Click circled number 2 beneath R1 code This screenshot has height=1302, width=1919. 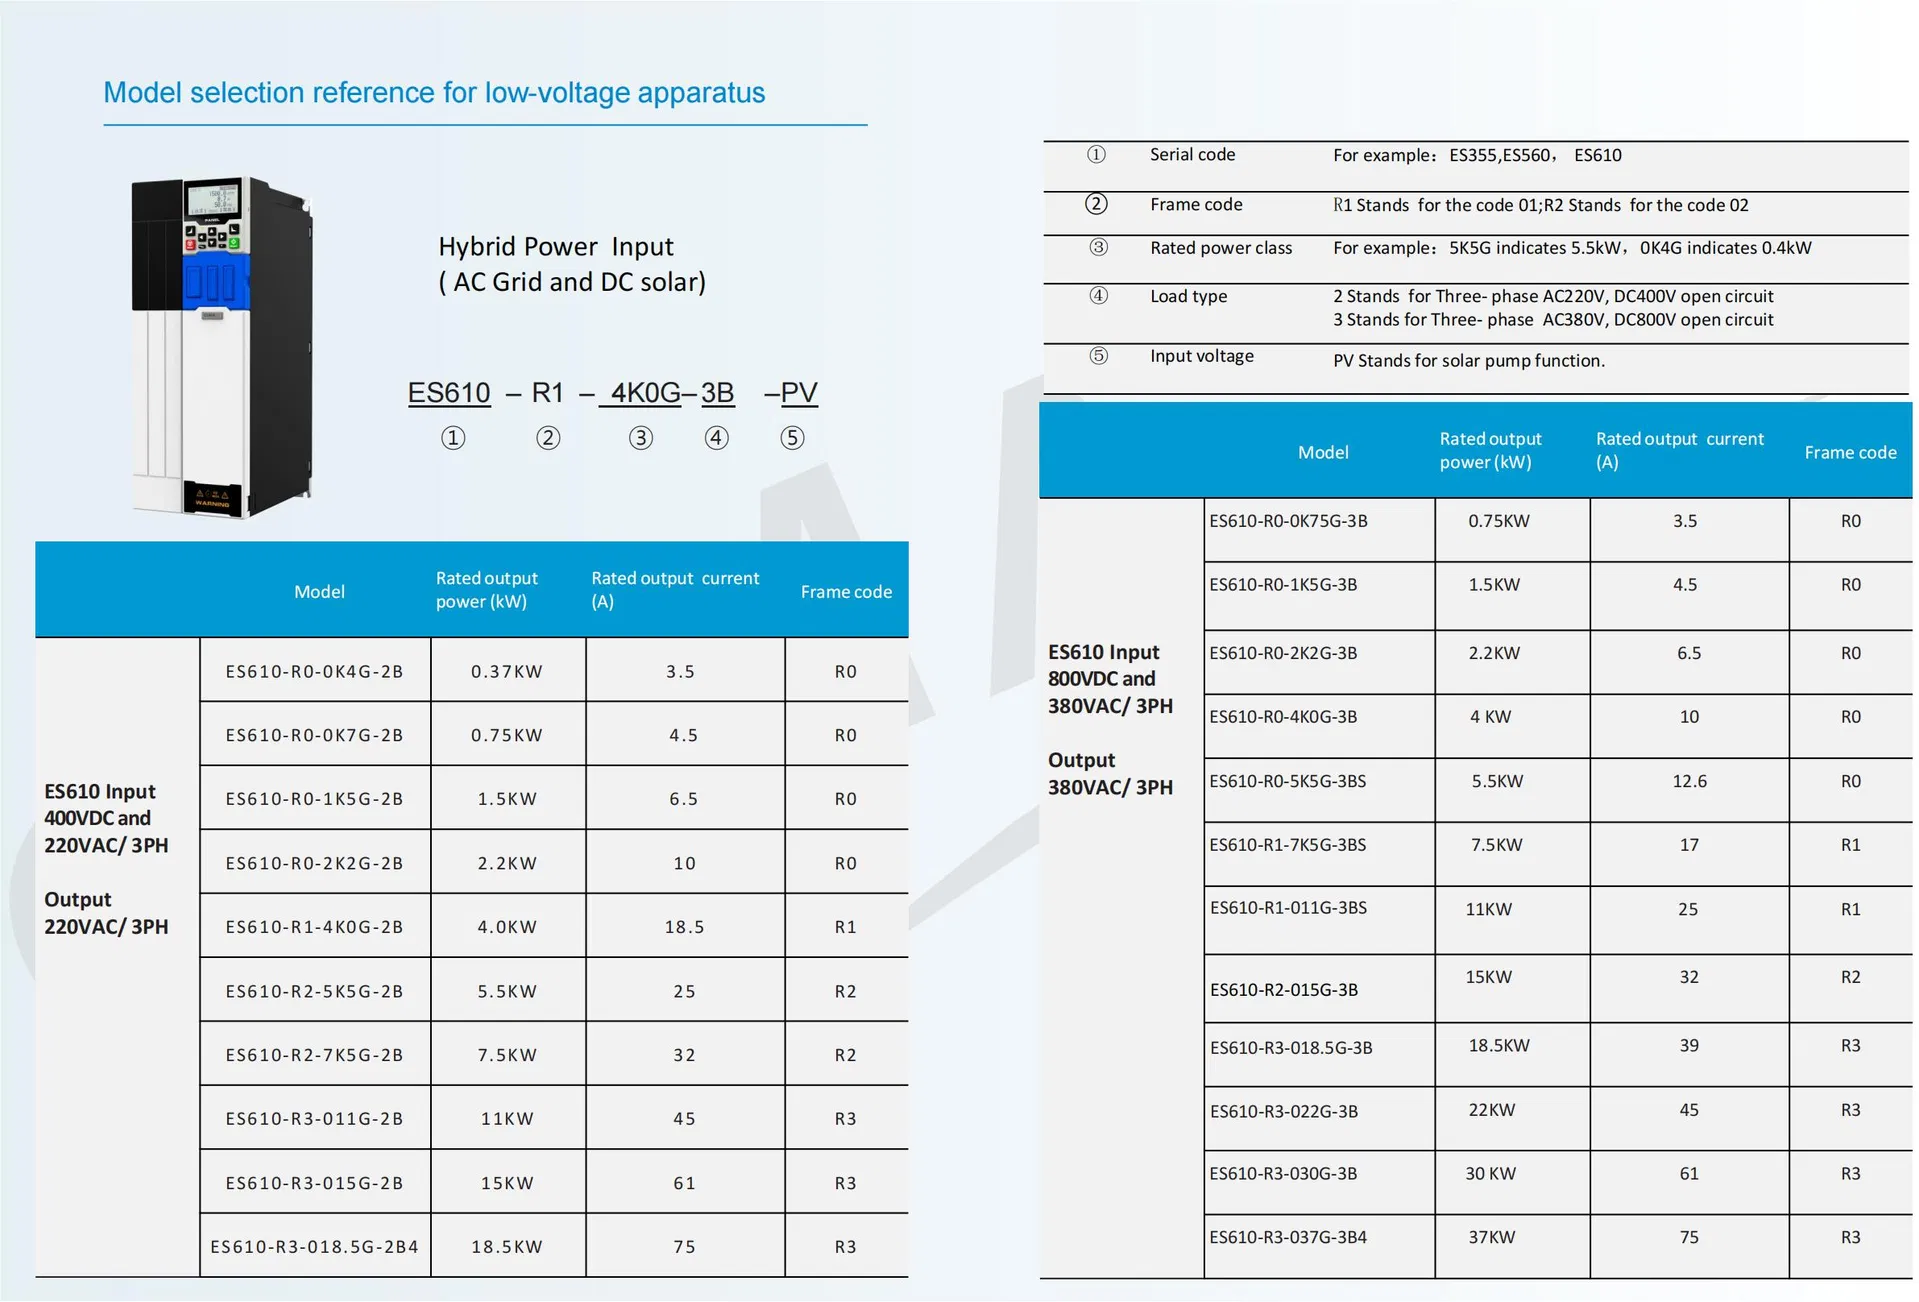[548, 438]
